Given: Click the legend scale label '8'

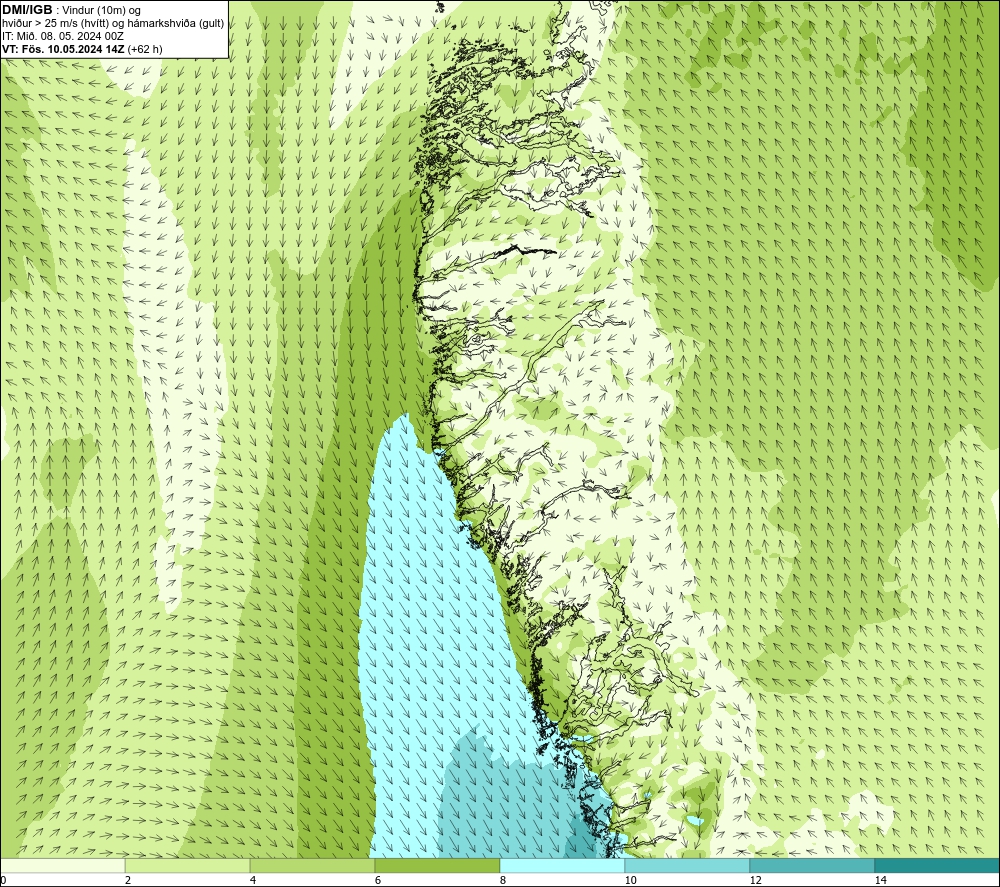Looking at the screenshot, I should coord(503,881).
